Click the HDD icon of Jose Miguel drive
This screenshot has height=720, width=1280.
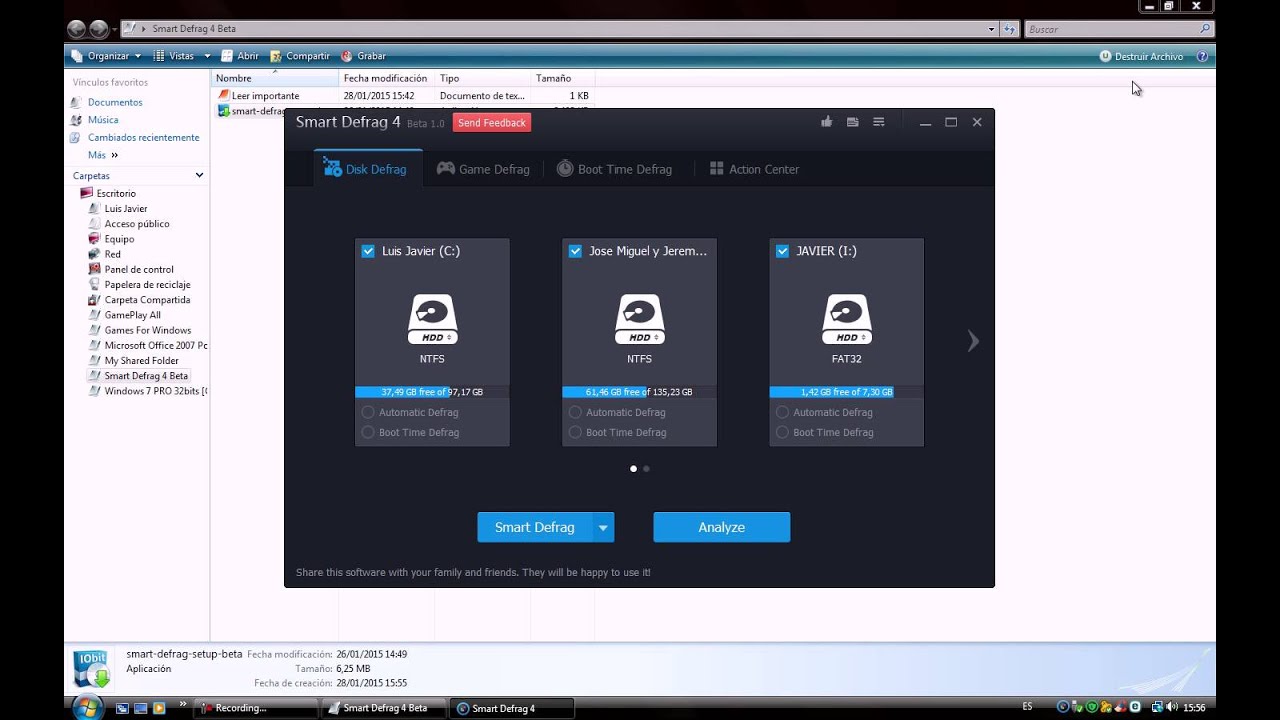639,320
